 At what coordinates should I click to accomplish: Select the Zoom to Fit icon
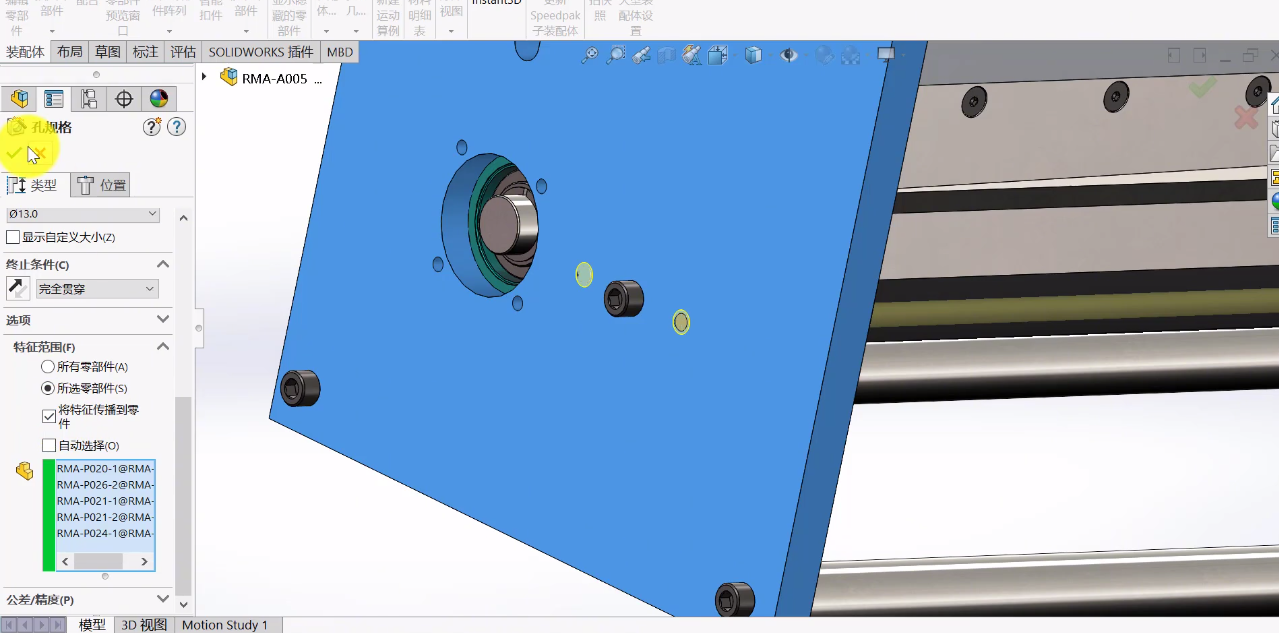tap(590, 55)
